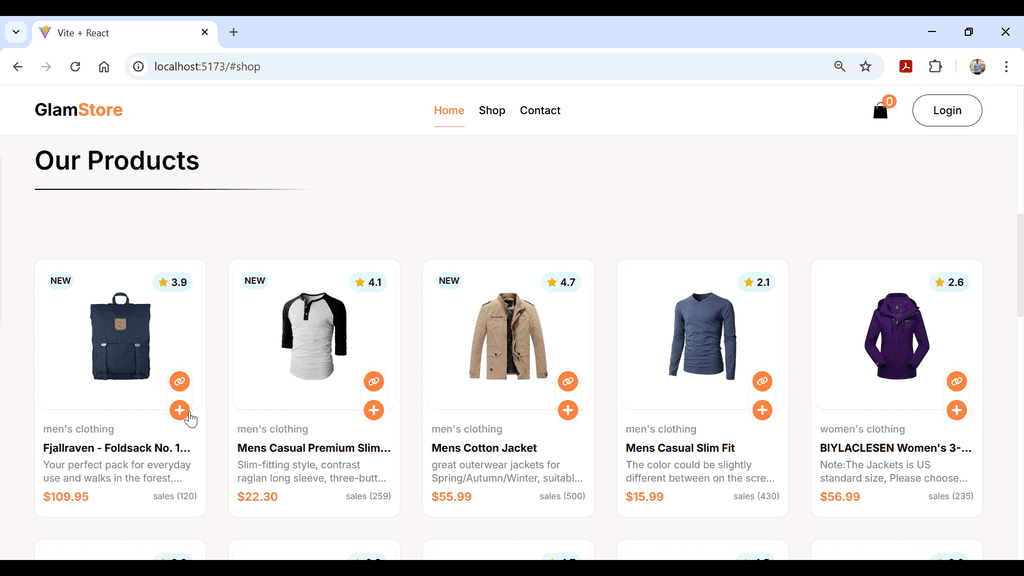1024x576 pixels.
Task: Click the purple women's jacket image
Action: [x=896, y=337]
